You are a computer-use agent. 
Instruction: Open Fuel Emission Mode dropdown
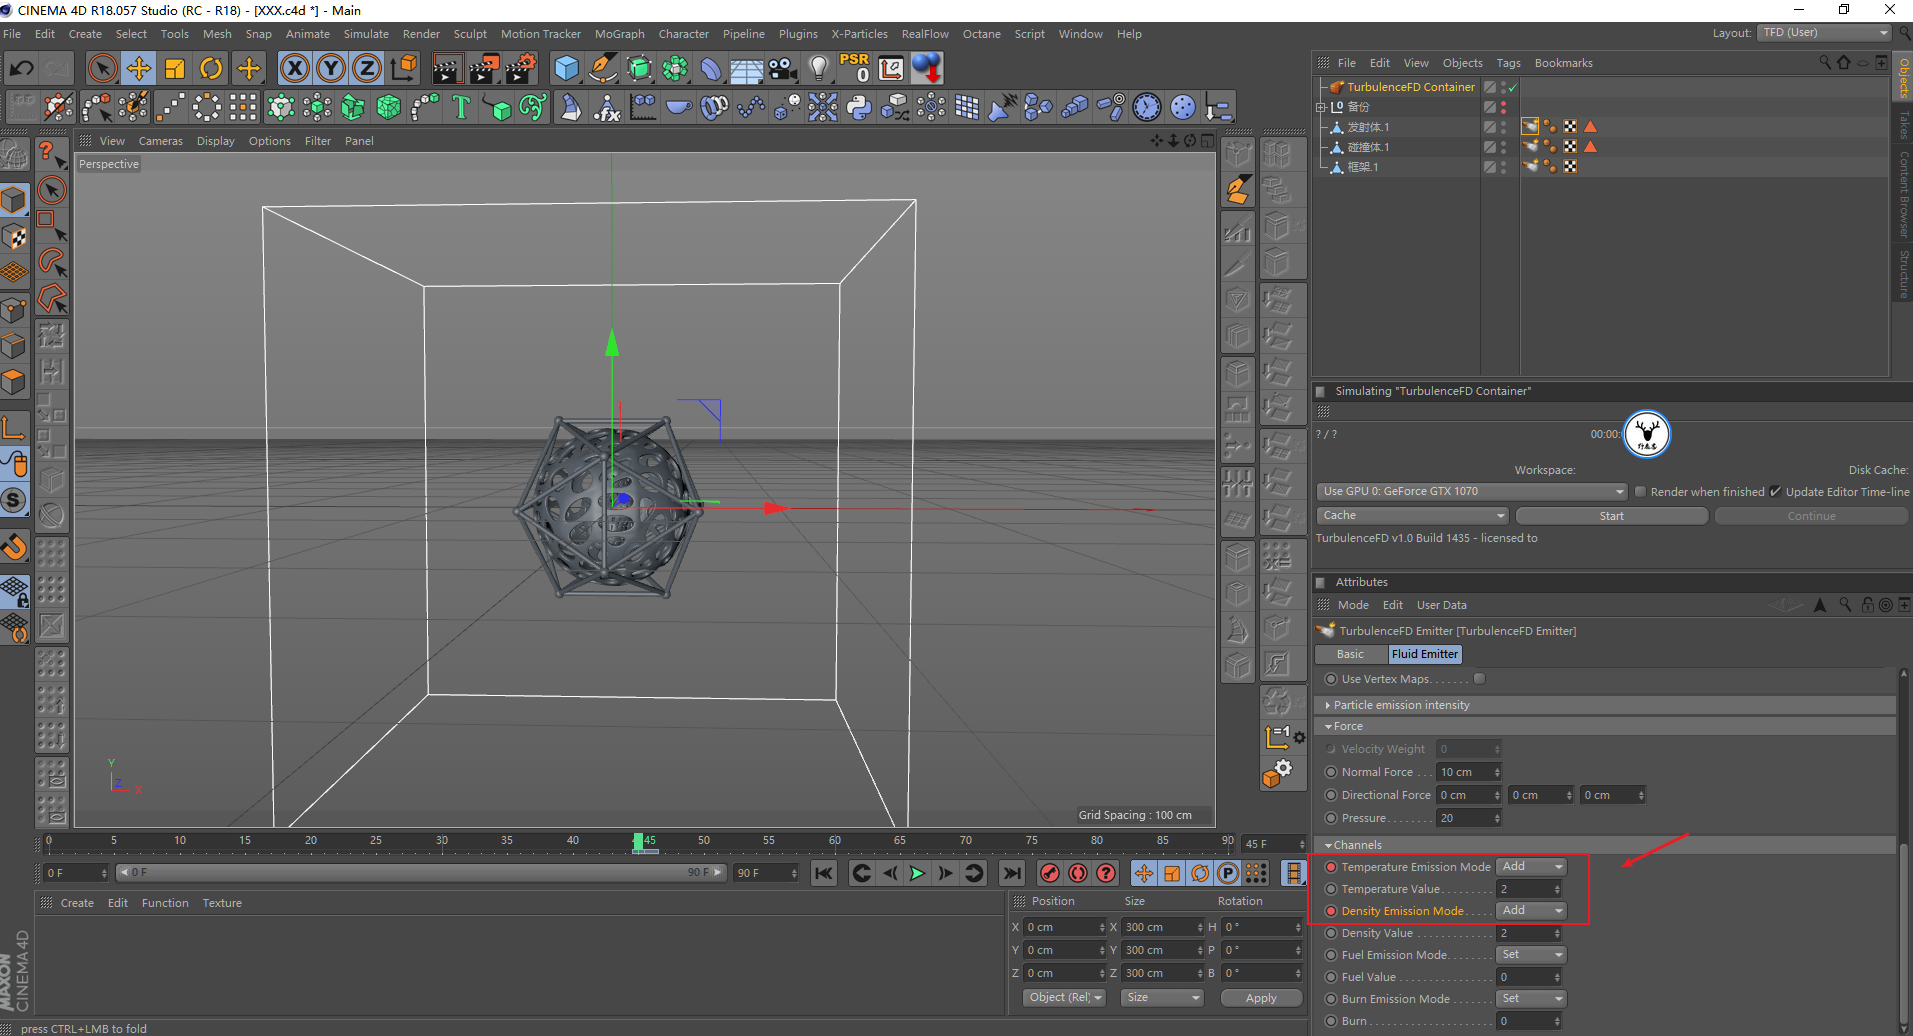[x=1531, y=955]
